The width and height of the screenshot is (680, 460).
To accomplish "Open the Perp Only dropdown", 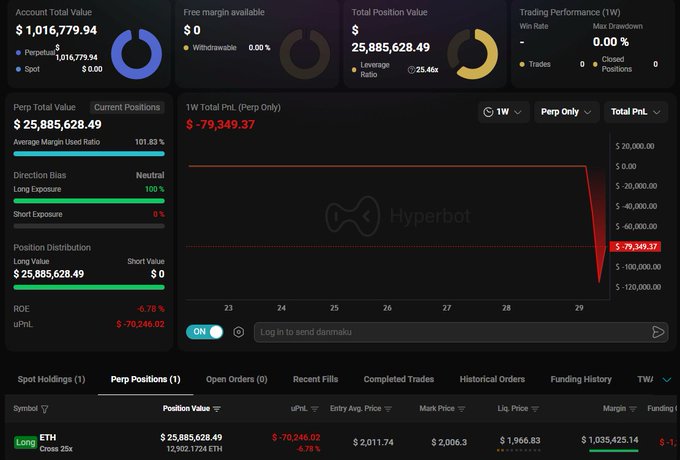I will click(x=566, y=112).
